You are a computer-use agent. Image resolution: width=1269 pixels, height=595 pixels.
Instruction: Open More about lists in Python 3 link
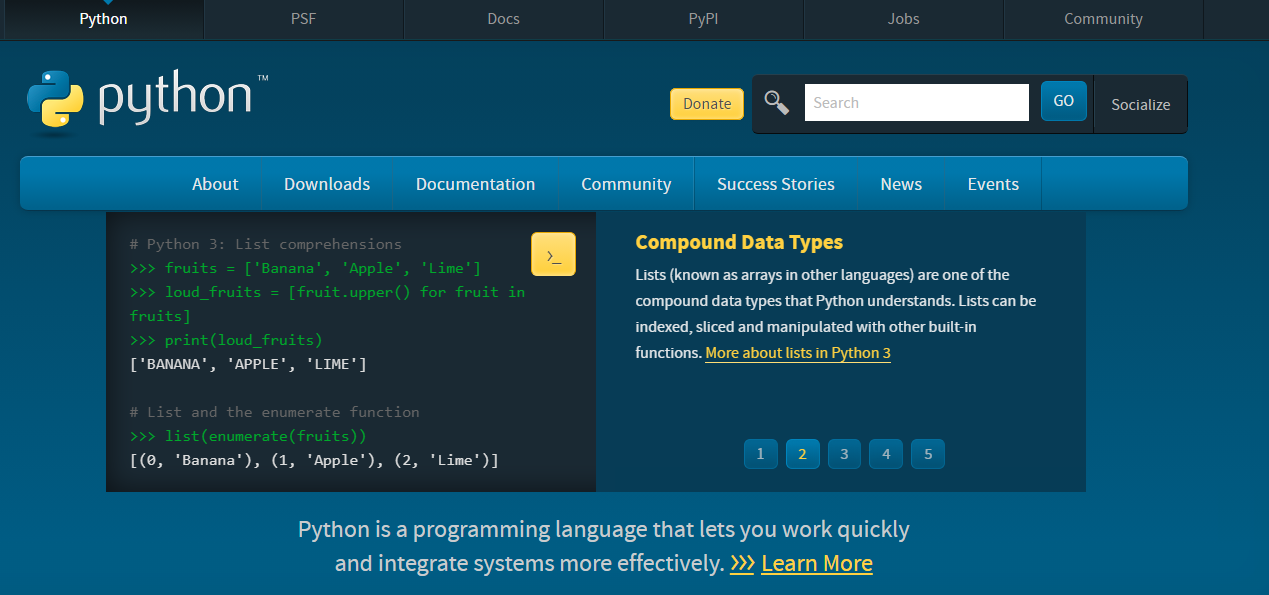pyautogui.click(x=797, y=353)
